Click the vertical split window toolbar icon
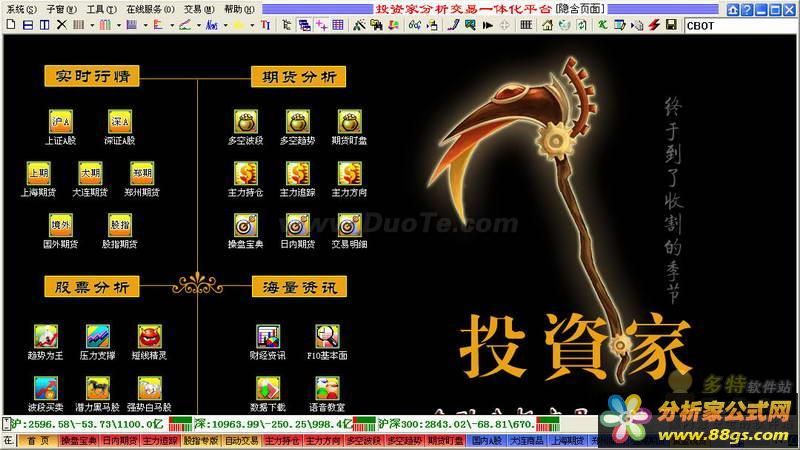800x450 pixels. [45, 24]
